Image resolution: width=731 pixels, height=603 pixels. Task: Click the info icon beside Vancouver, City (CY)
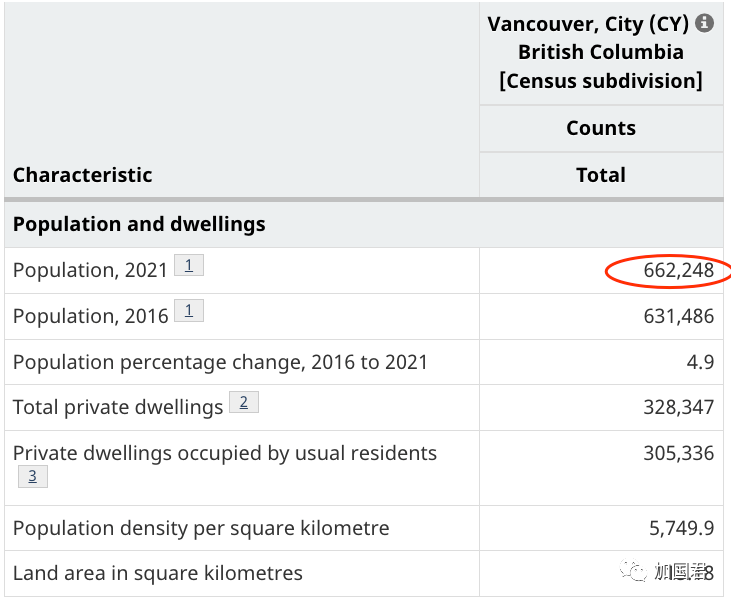(704, 23)
